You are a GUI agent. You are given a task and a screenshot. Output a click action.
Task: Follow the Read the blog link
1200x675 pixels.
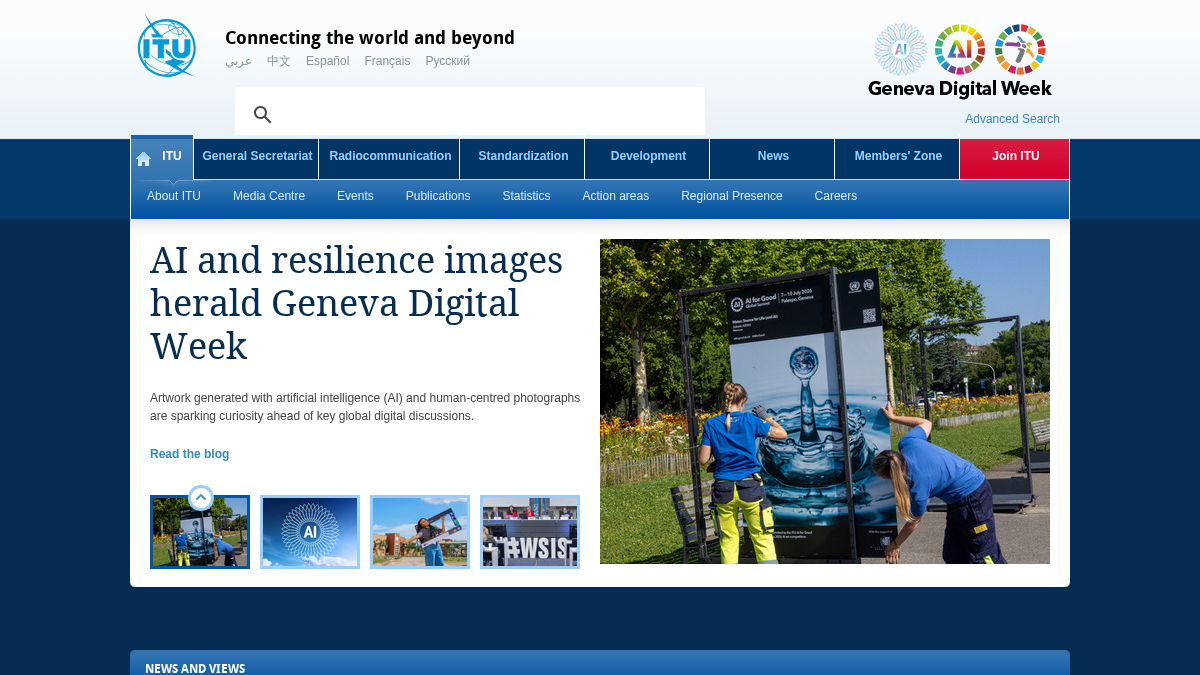[190, 454]
